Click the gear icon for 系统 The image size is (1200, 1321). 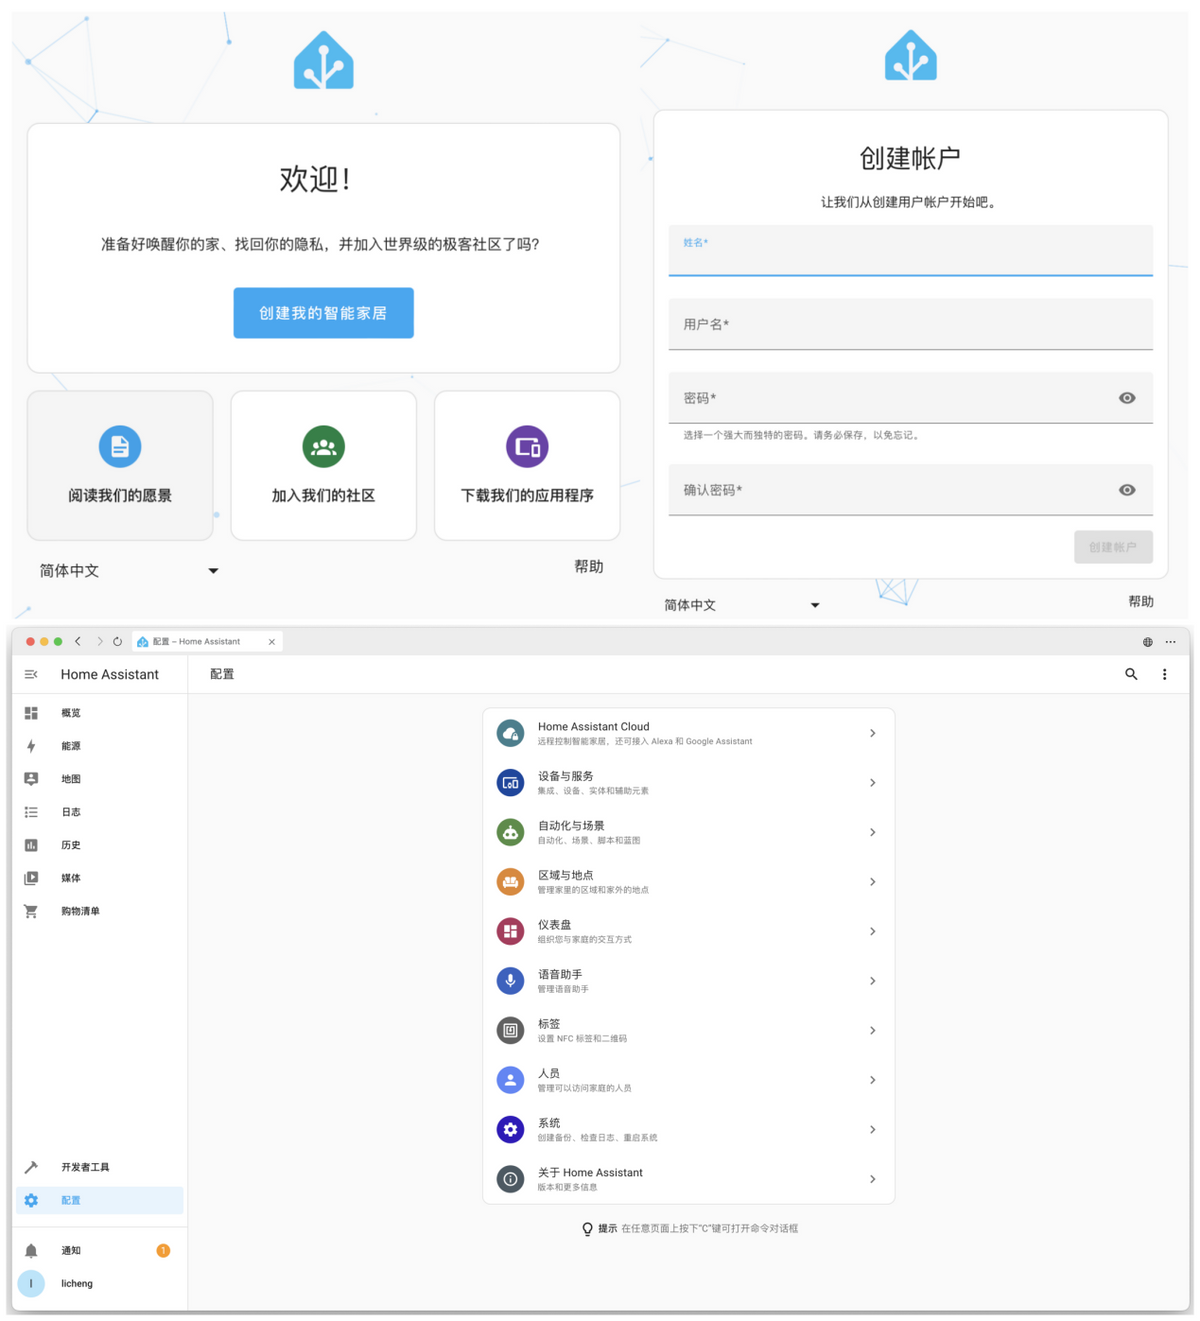click(x=510, y=1129)
